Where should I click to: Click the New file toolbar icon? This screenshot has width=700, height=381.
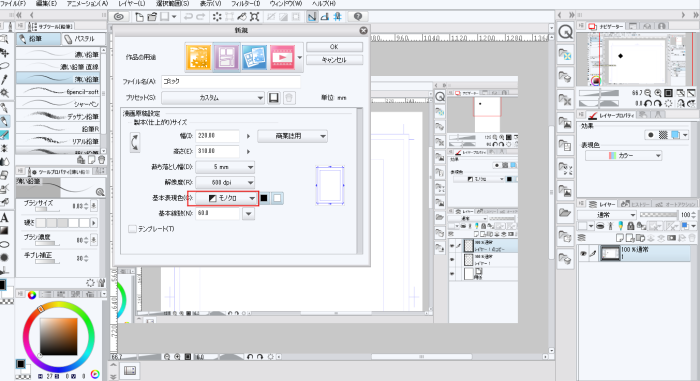click(139, 17)
